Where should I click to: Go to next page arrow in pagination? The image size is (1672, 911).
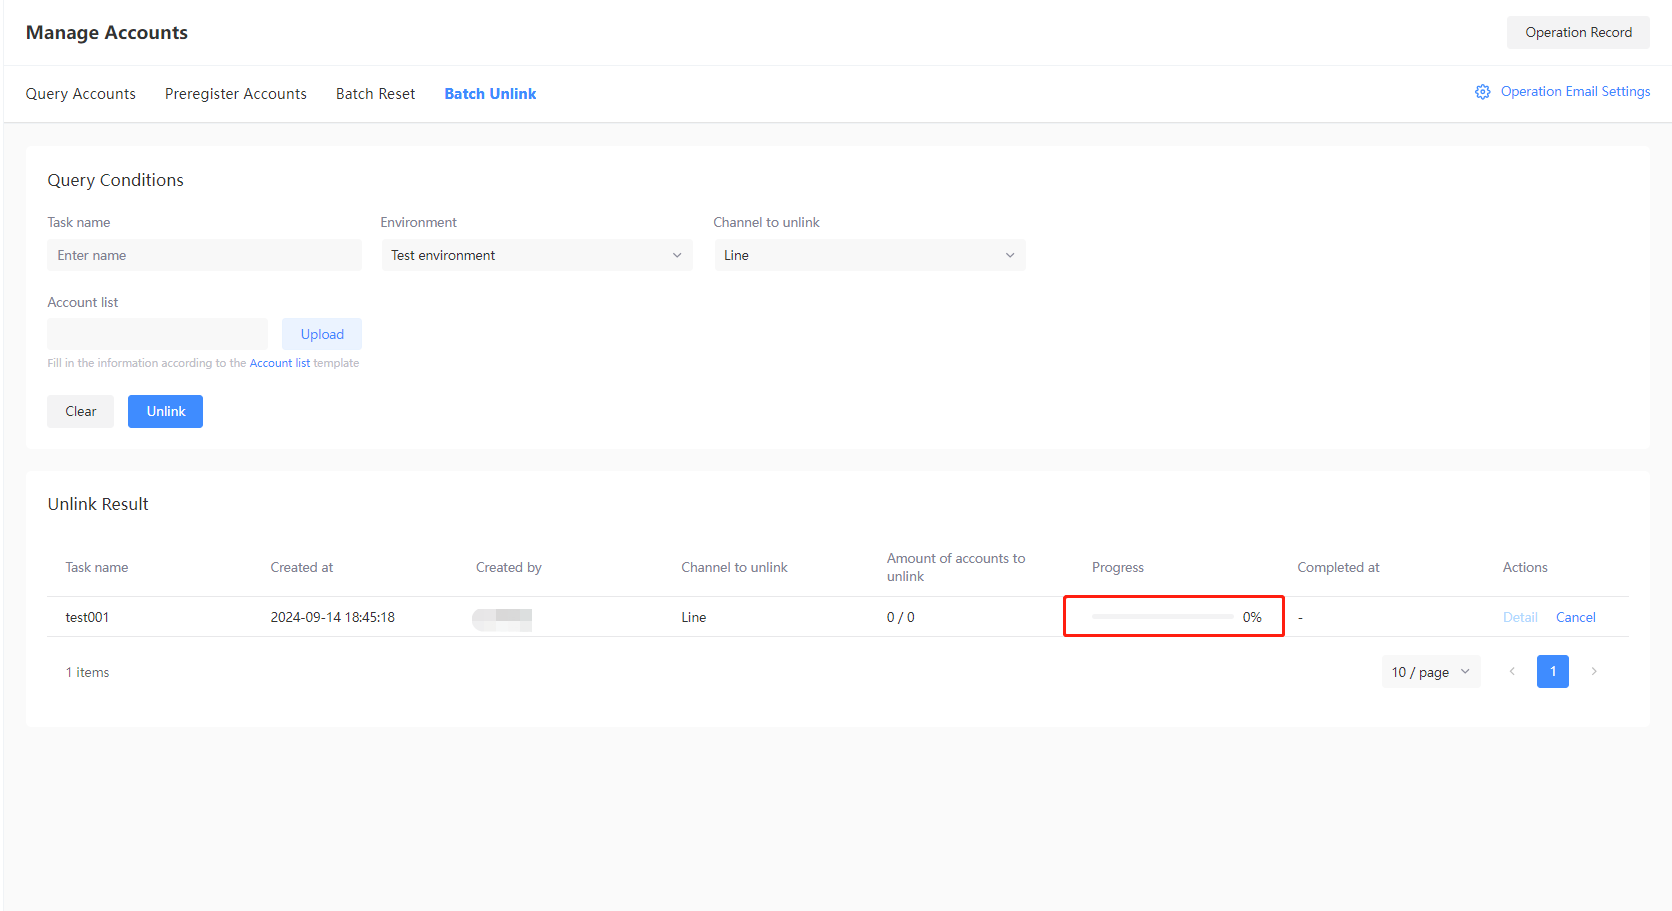[x=1594, y=672]
